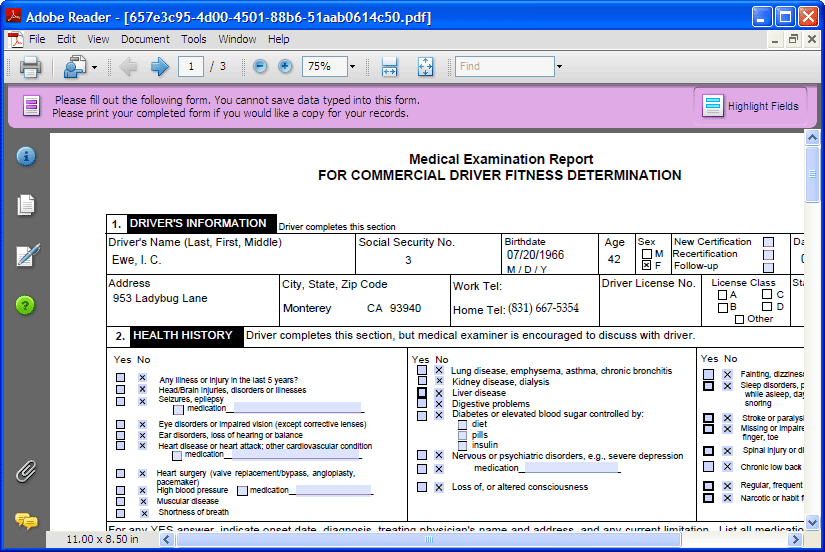The width and height of the screenshot is (825, 552).
Task: Open the Signatures panel icon
Action: 27,255
